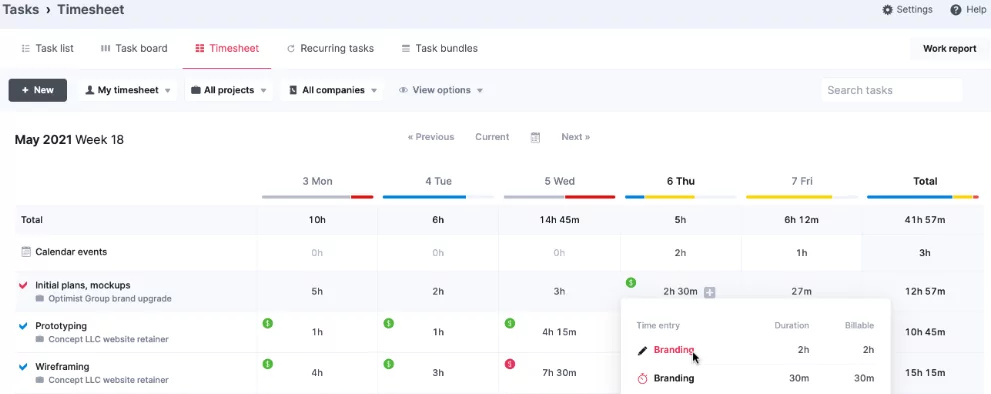The image size is (991, 394).
Task: Switch to the Task board tab
Action: click(134, 48)
